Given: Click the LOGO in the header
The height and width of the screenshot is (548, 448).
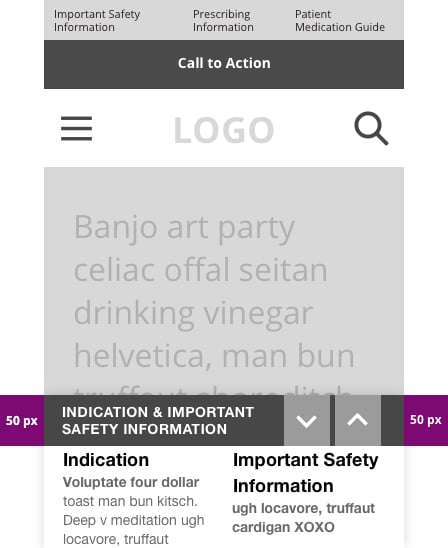Looking at the screenshot, I should (x=224, y=130).
